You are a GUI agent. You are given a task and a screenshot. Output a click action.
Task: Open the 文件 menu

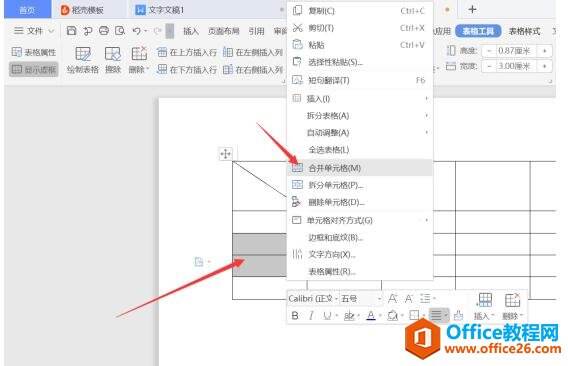29,31
